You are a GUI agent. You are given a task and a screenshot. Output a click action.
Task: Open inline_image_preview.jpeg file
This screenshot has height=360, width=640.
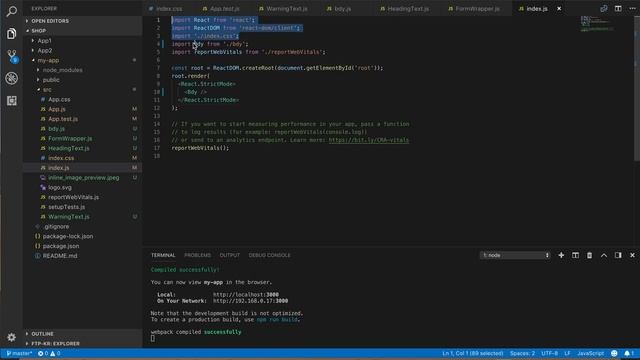pyautogui.click(x=84, y=178)
